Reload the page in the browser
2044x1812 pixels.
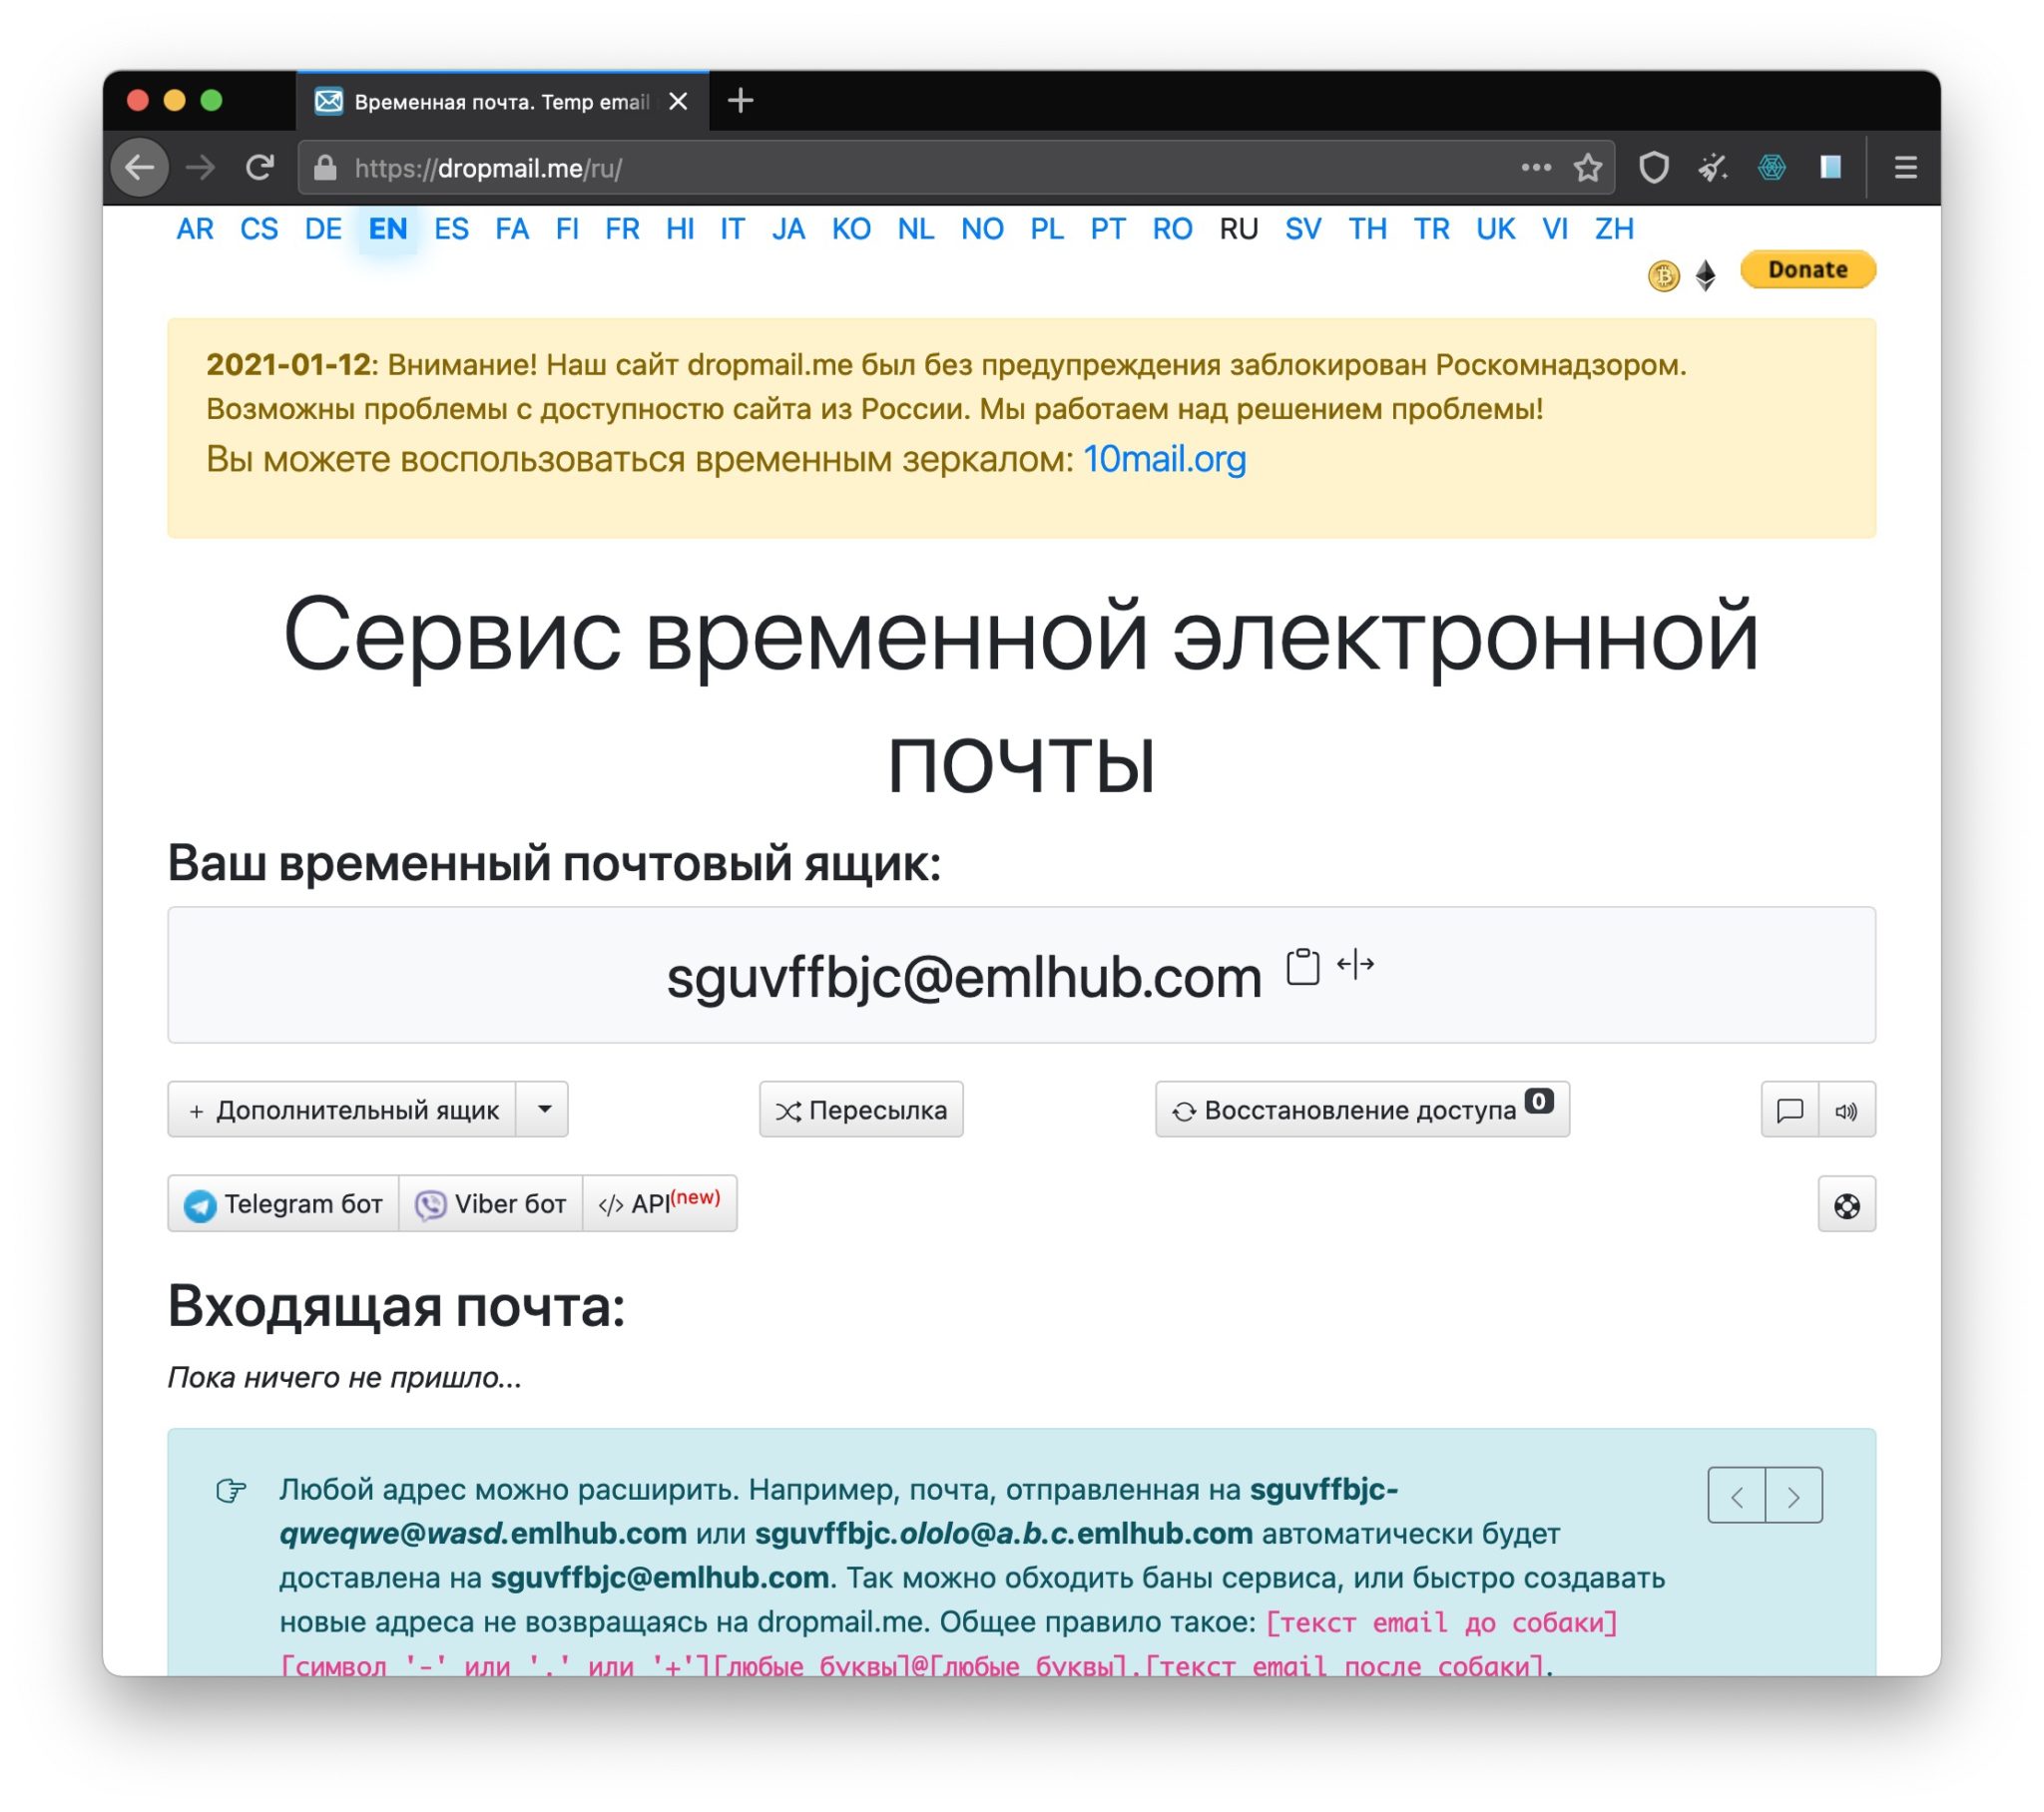(260, 168)
